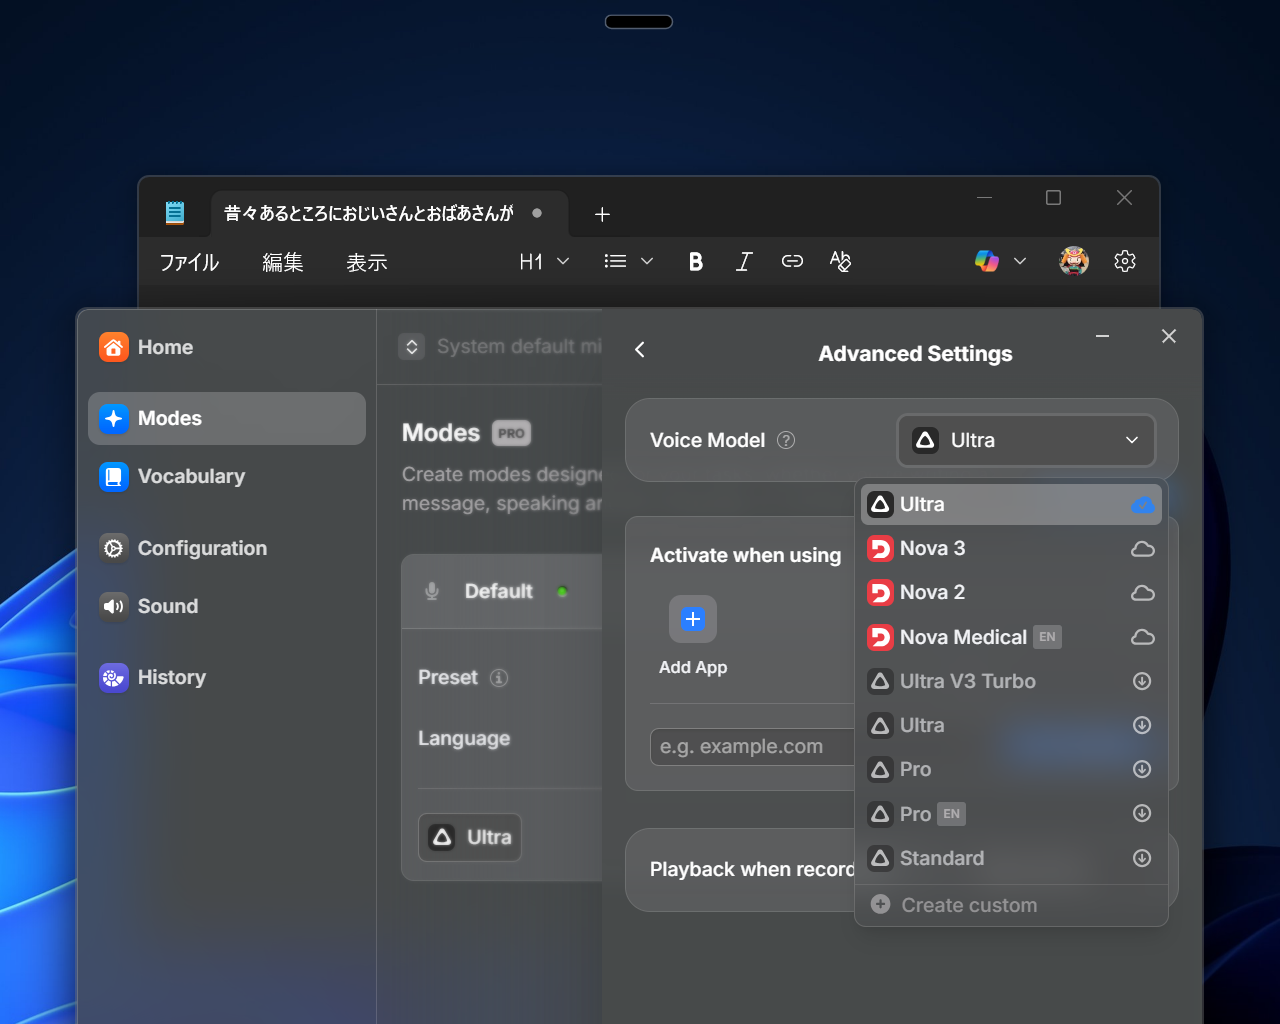This screenshot has height=1024, width=1280.
Task: Download the Pro model without EN
Action: [1142, 769]
